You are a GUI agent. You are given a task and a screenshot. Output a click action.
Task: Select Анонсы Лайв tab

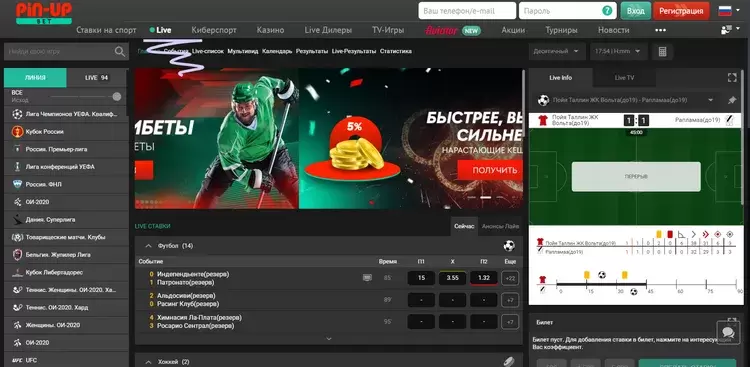point(500,226)
